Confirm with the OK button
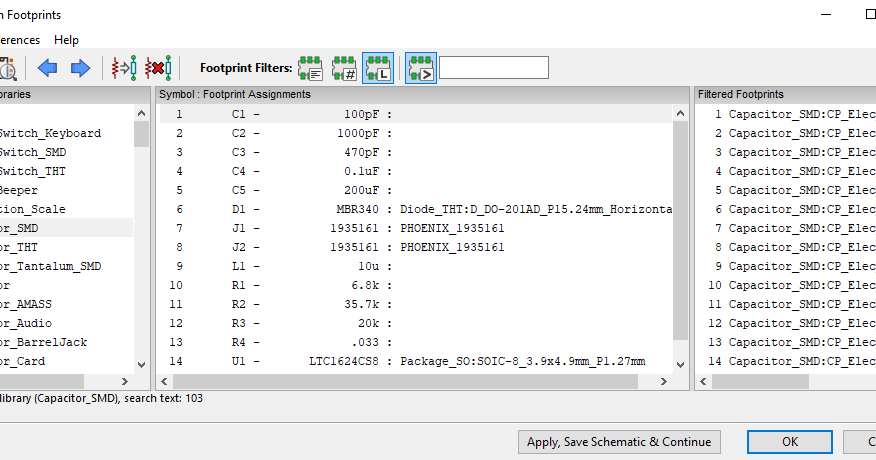Viewport: 876px width, 460px height. (790, 442)
